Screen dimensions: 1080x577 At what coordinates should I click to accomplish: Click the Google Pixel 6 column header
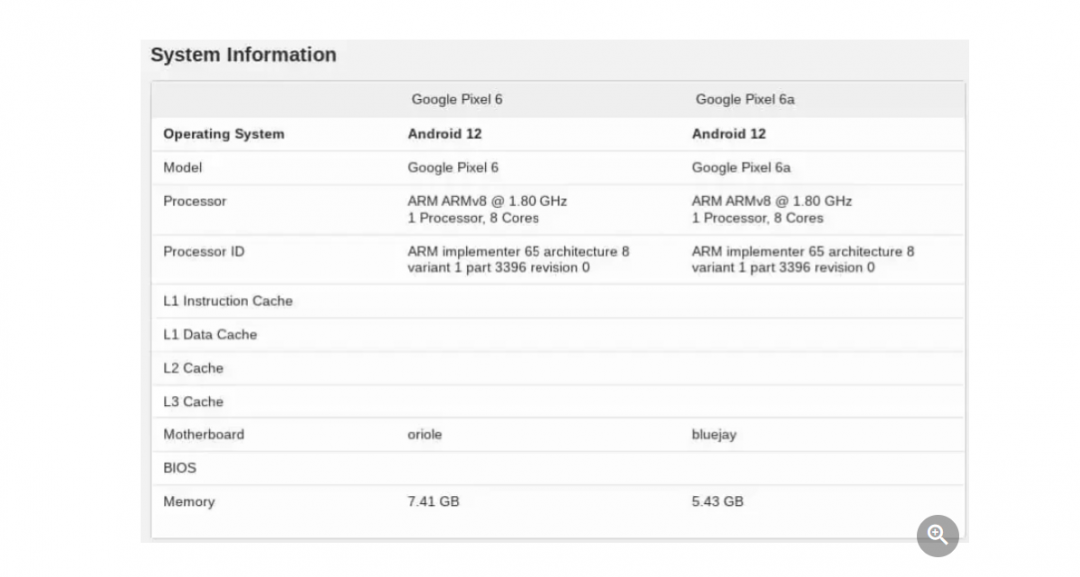pyautogui.click(x=457, y=99)
